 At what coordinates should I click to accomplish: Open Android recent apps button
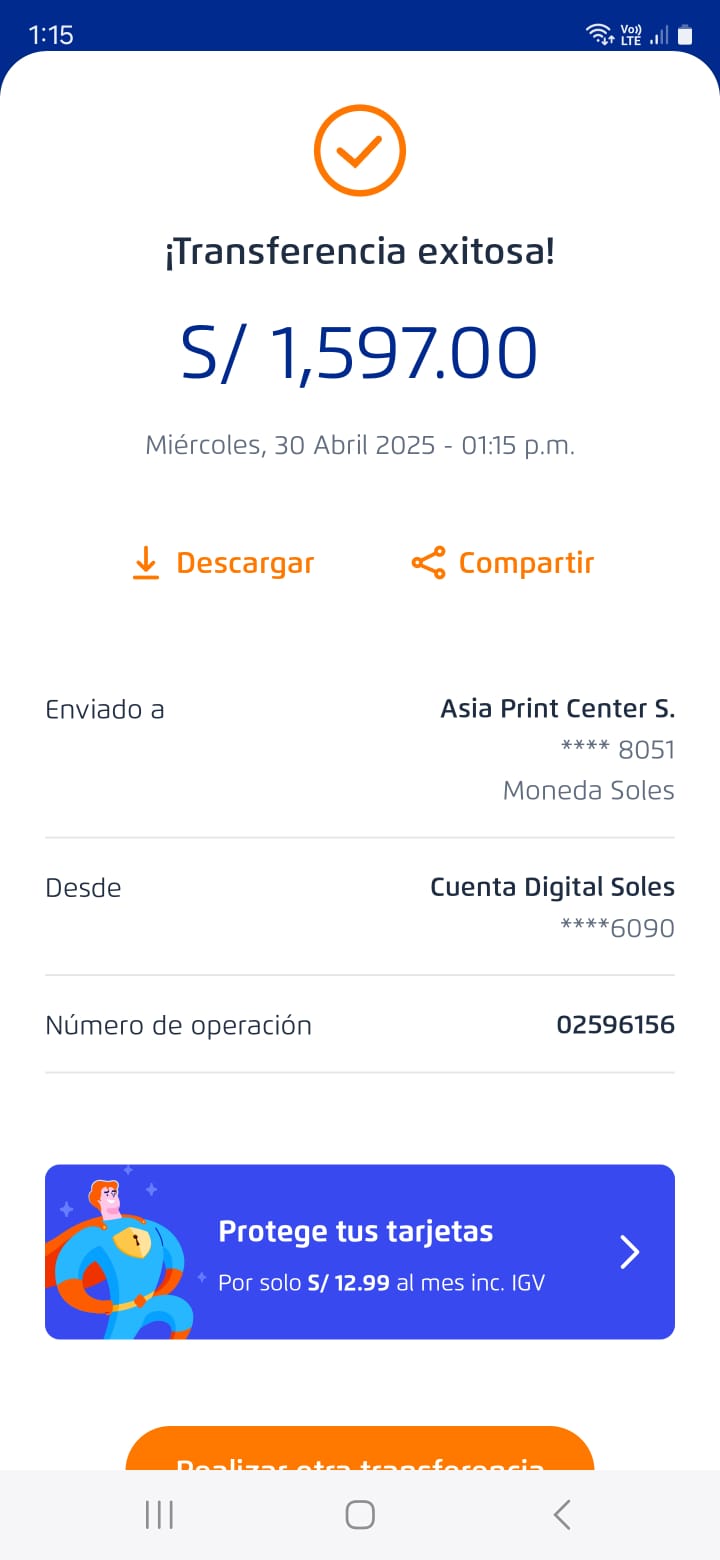click(159, 1514)
